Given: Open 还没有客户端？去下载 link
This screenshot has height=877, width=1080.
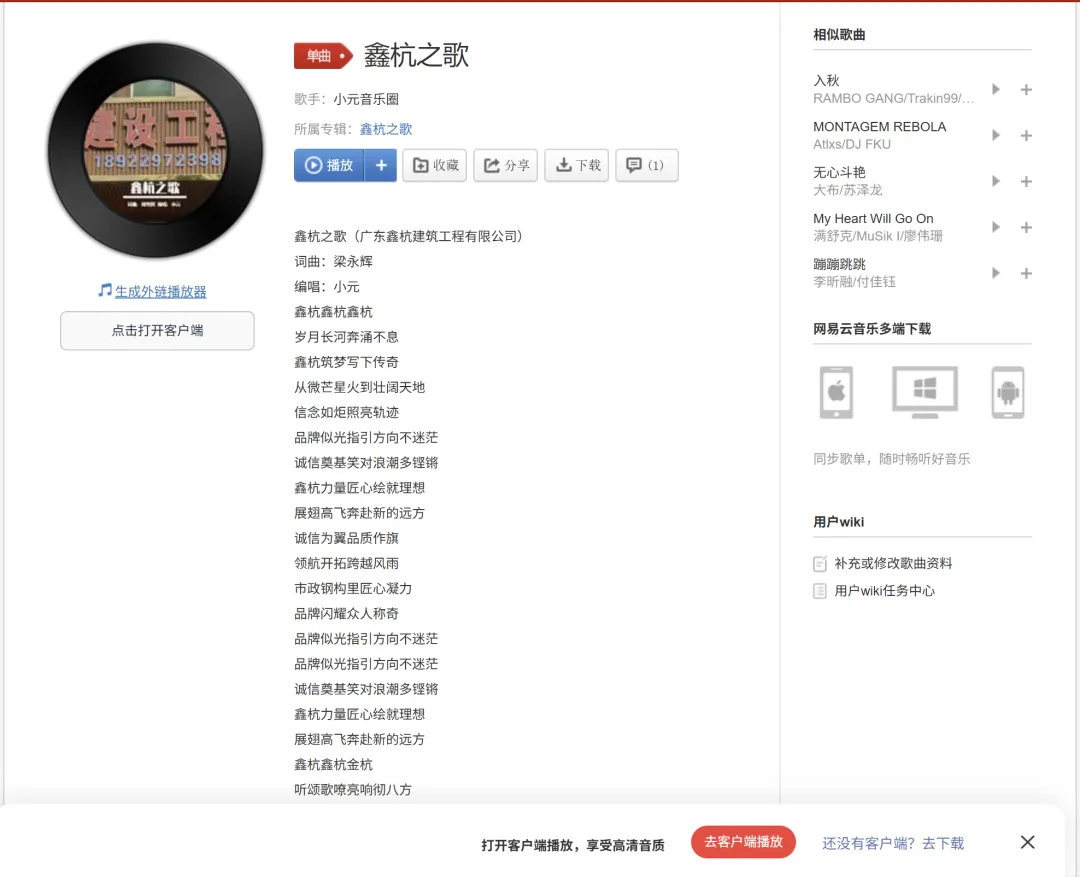Looking at the screenshot, I should coord(893,843).
